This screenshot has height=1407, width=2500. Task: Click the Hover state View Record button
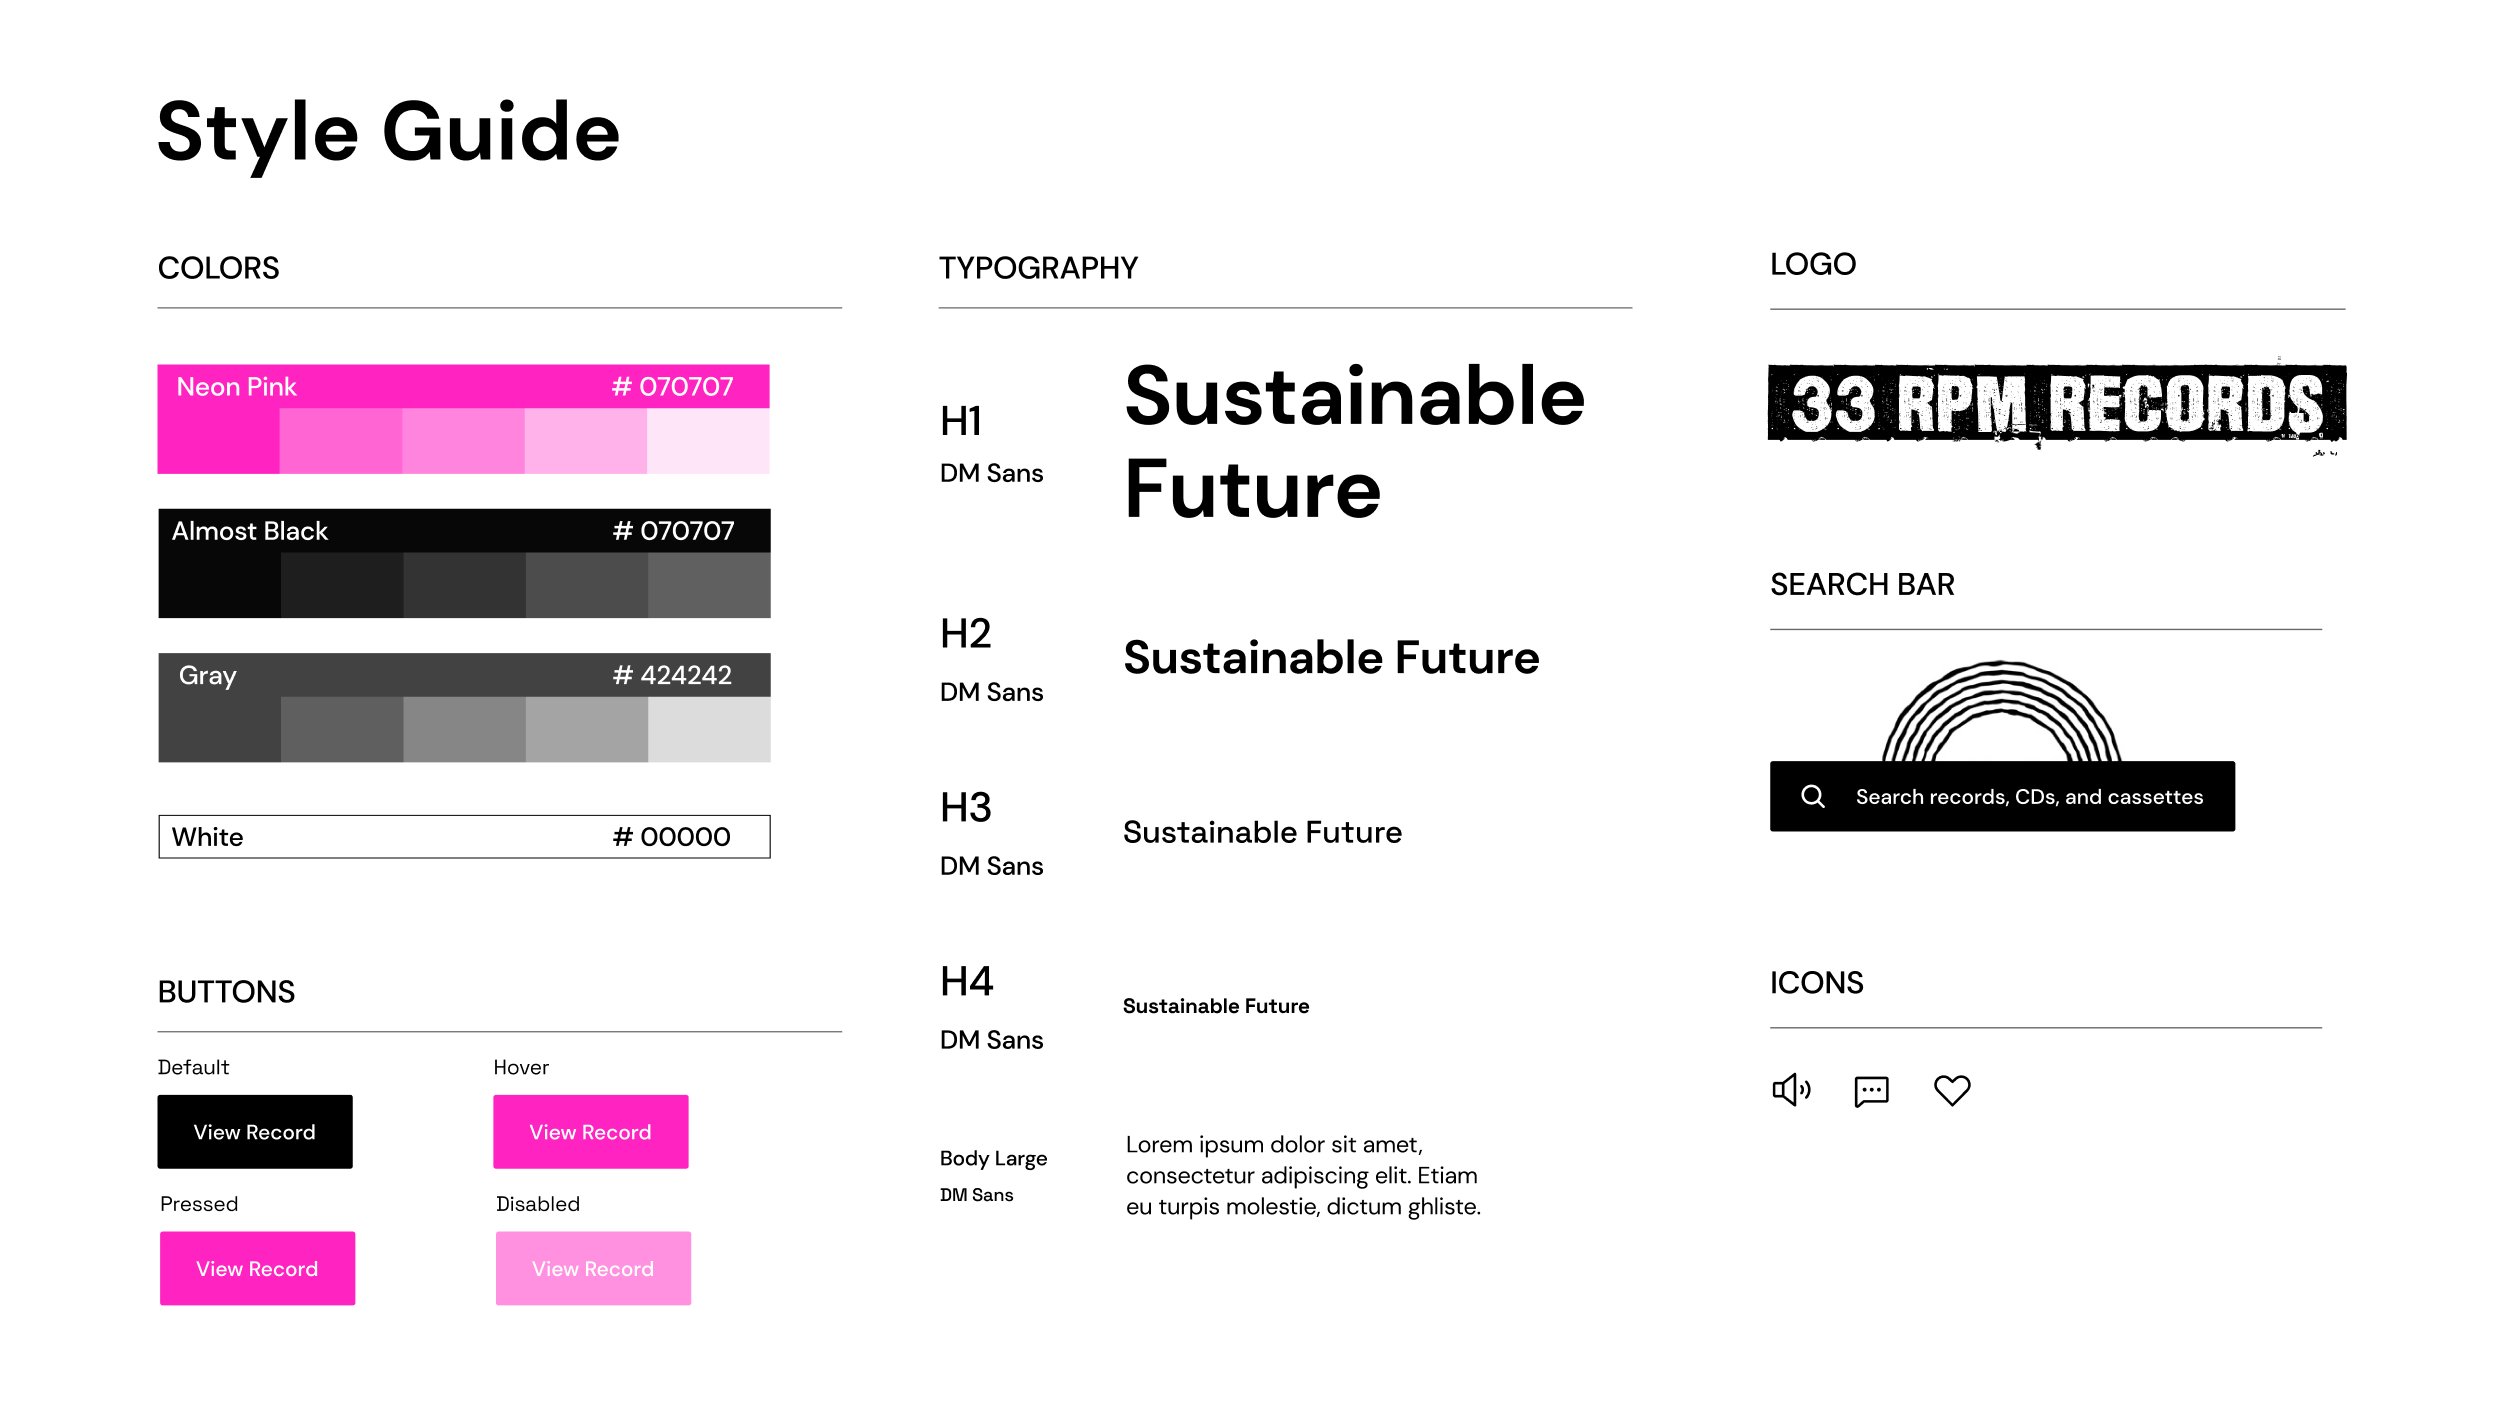tap(591, 1131)
